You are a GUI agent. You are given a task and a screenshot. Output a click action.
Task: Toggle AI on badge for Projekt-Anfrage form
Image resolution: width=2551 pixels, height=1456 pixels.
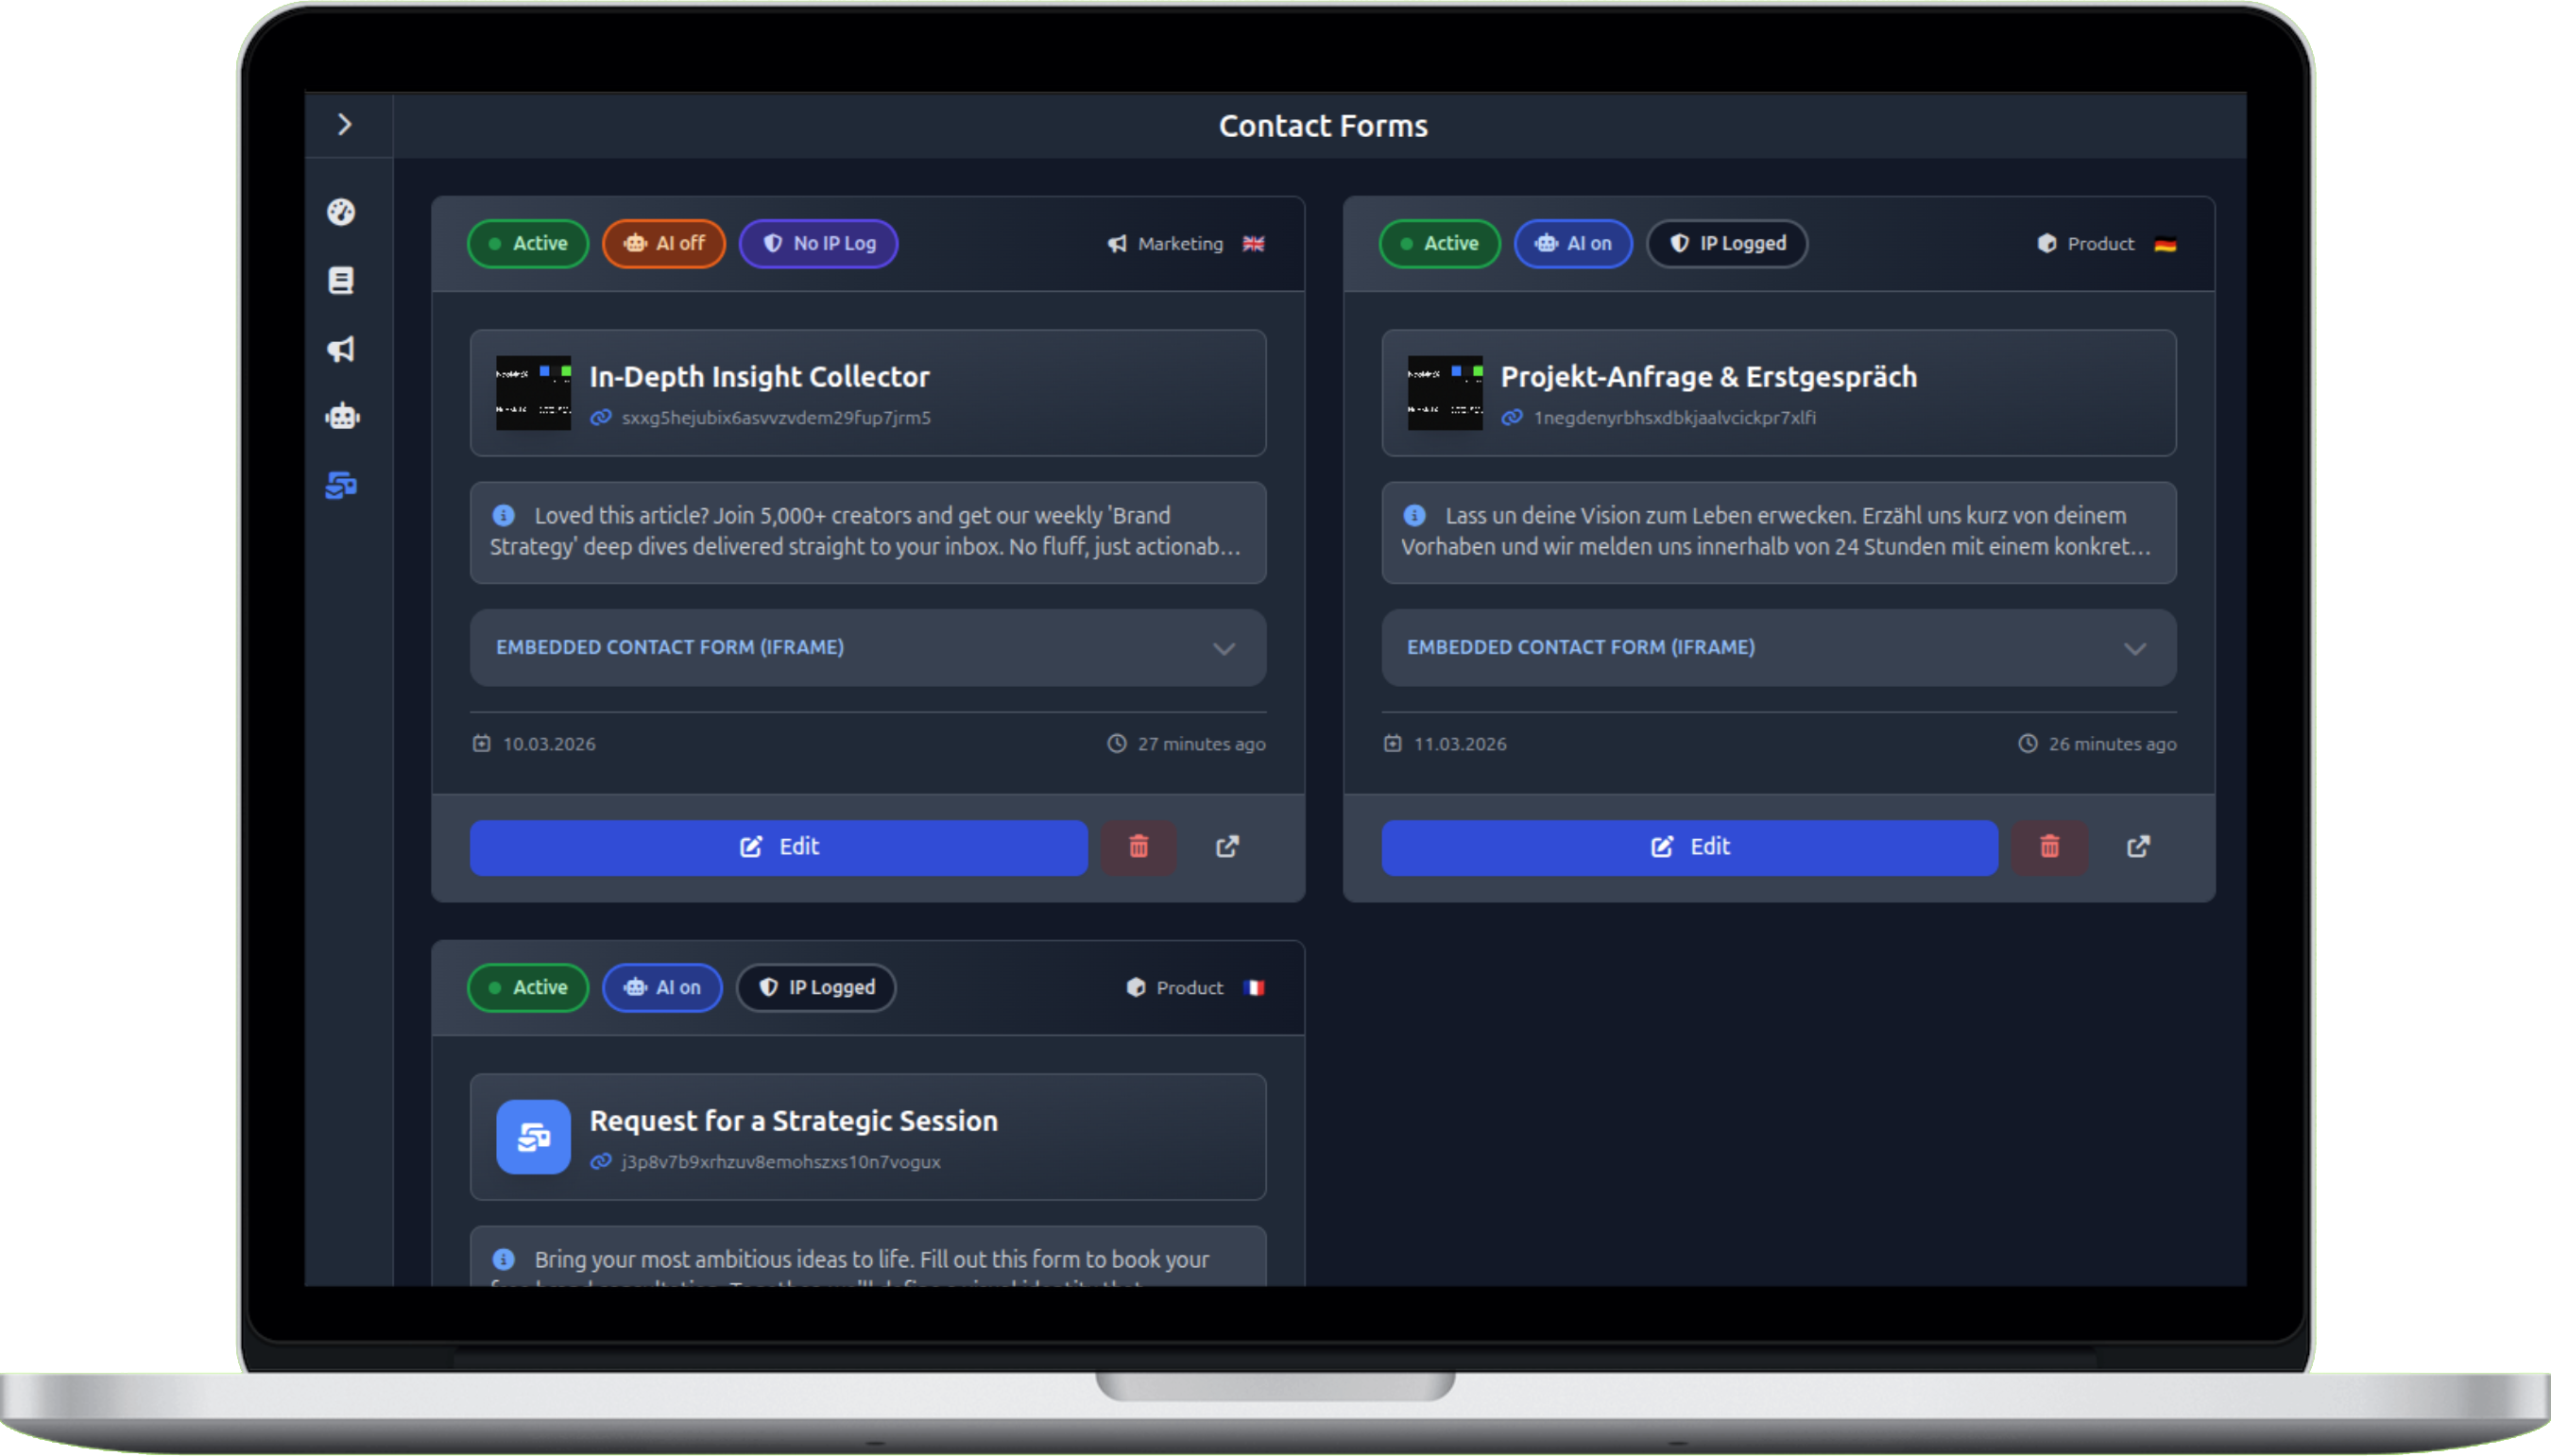pyautogui.click(x=1573, y=244)
